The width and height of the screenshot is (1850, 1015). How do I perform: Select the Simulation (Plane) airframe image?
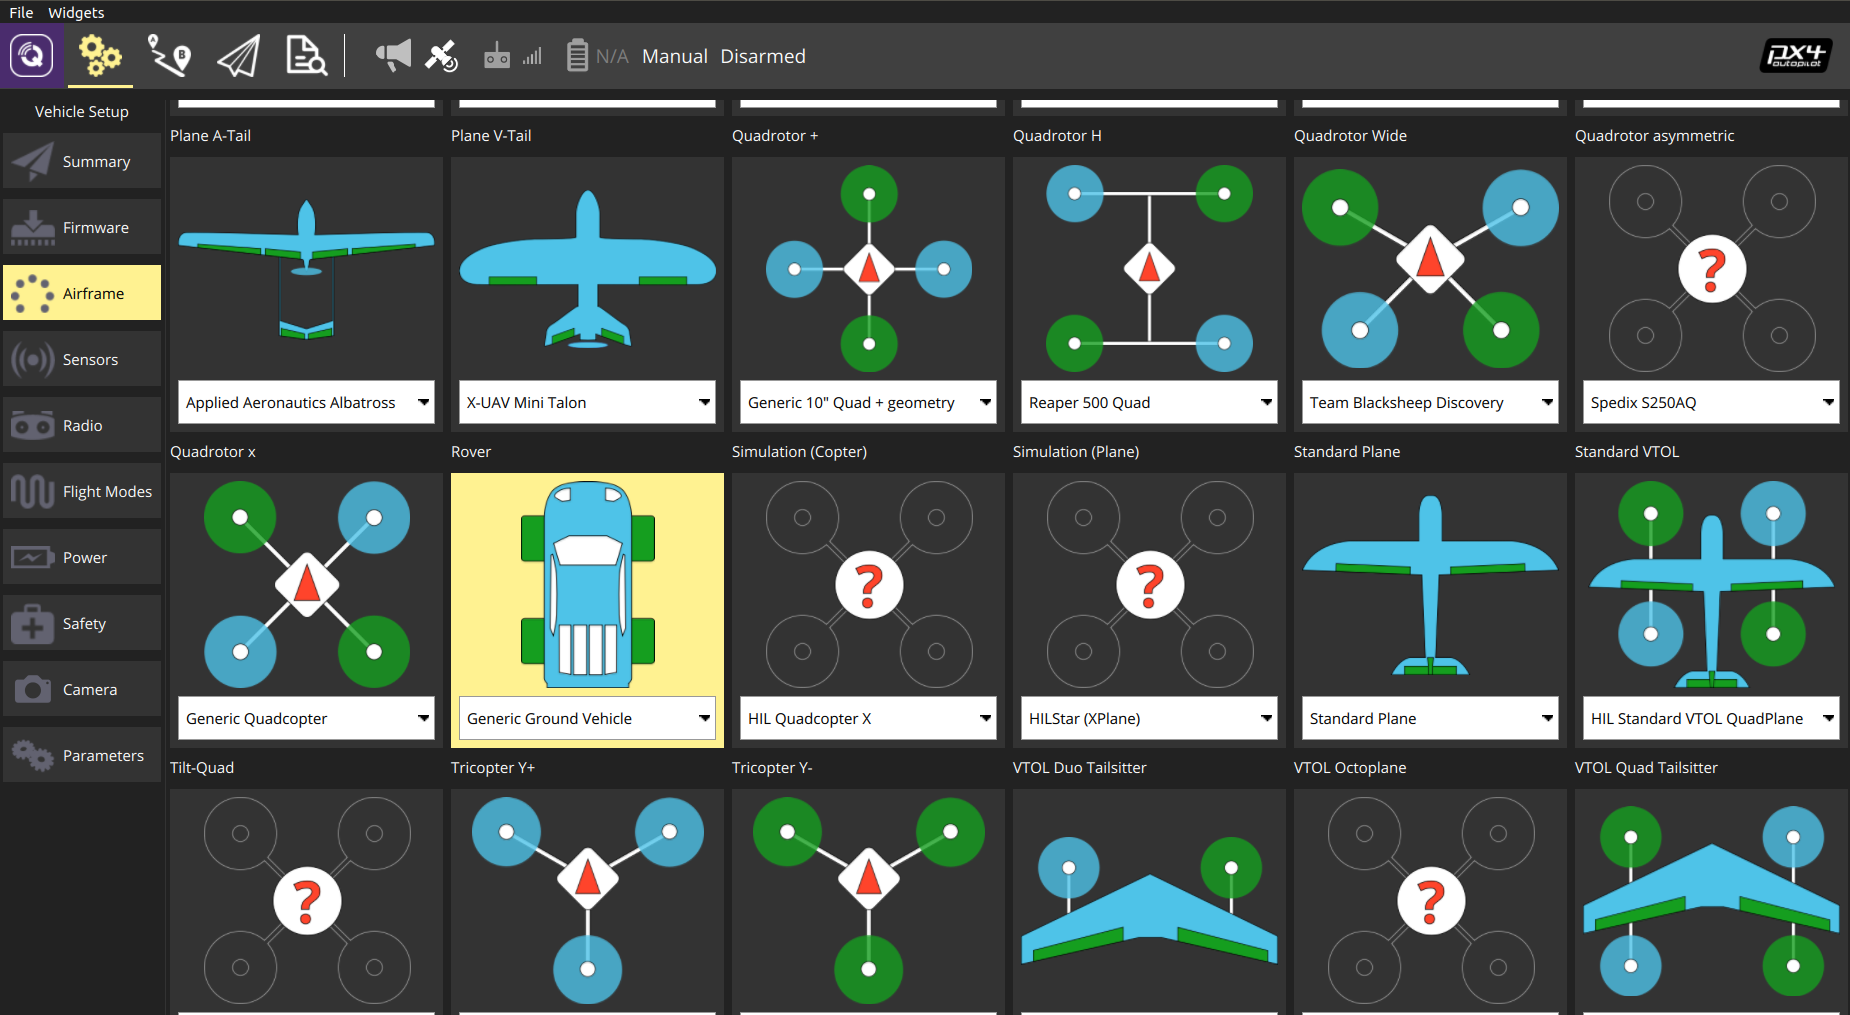coord(1149,584)
